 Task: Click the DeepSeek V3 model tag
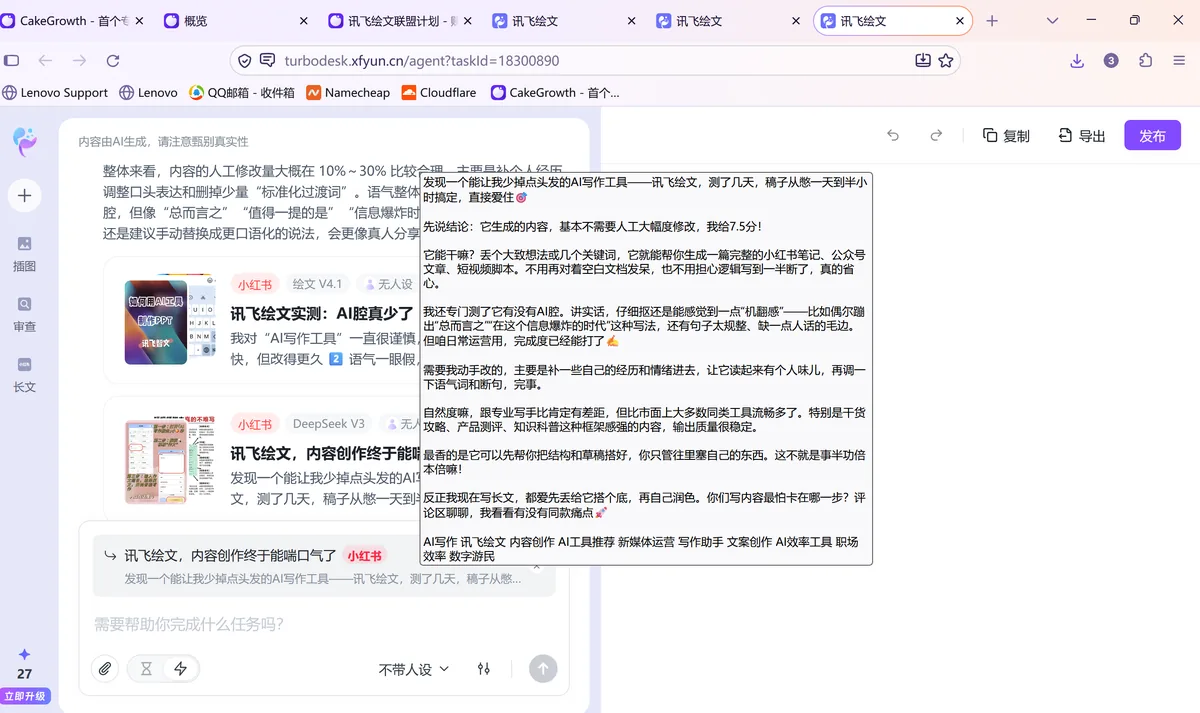pyautogui.click(x=329, y=424)
